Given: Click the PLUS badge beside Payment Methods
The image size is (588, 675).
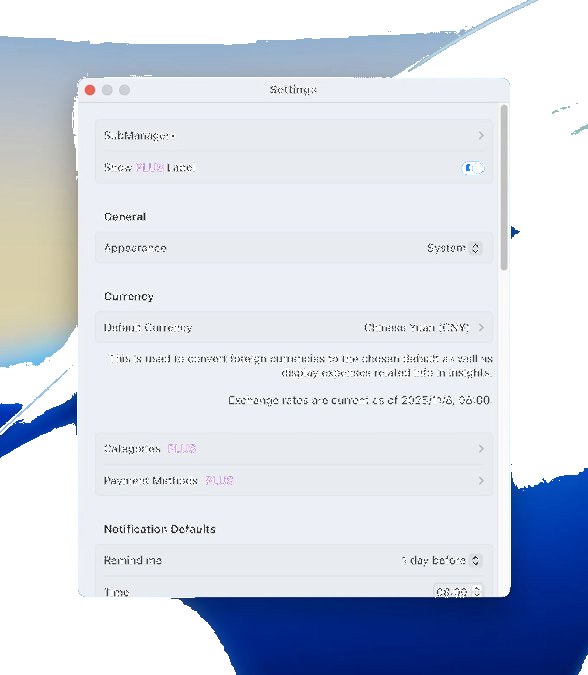Looking at the screenshot, I should tap(219, 480).
